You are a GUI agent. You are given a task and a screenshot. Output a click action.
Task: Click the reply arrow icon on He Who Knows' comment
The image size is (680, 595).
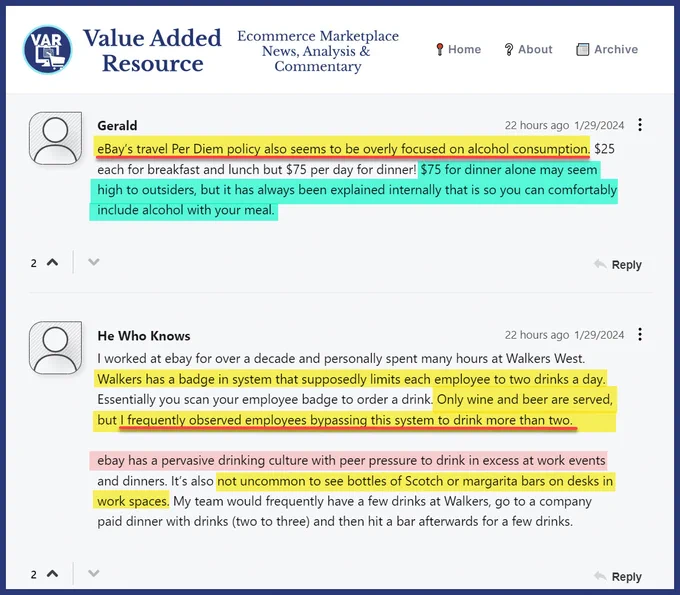pyautogui.click(x=600, y=576)
